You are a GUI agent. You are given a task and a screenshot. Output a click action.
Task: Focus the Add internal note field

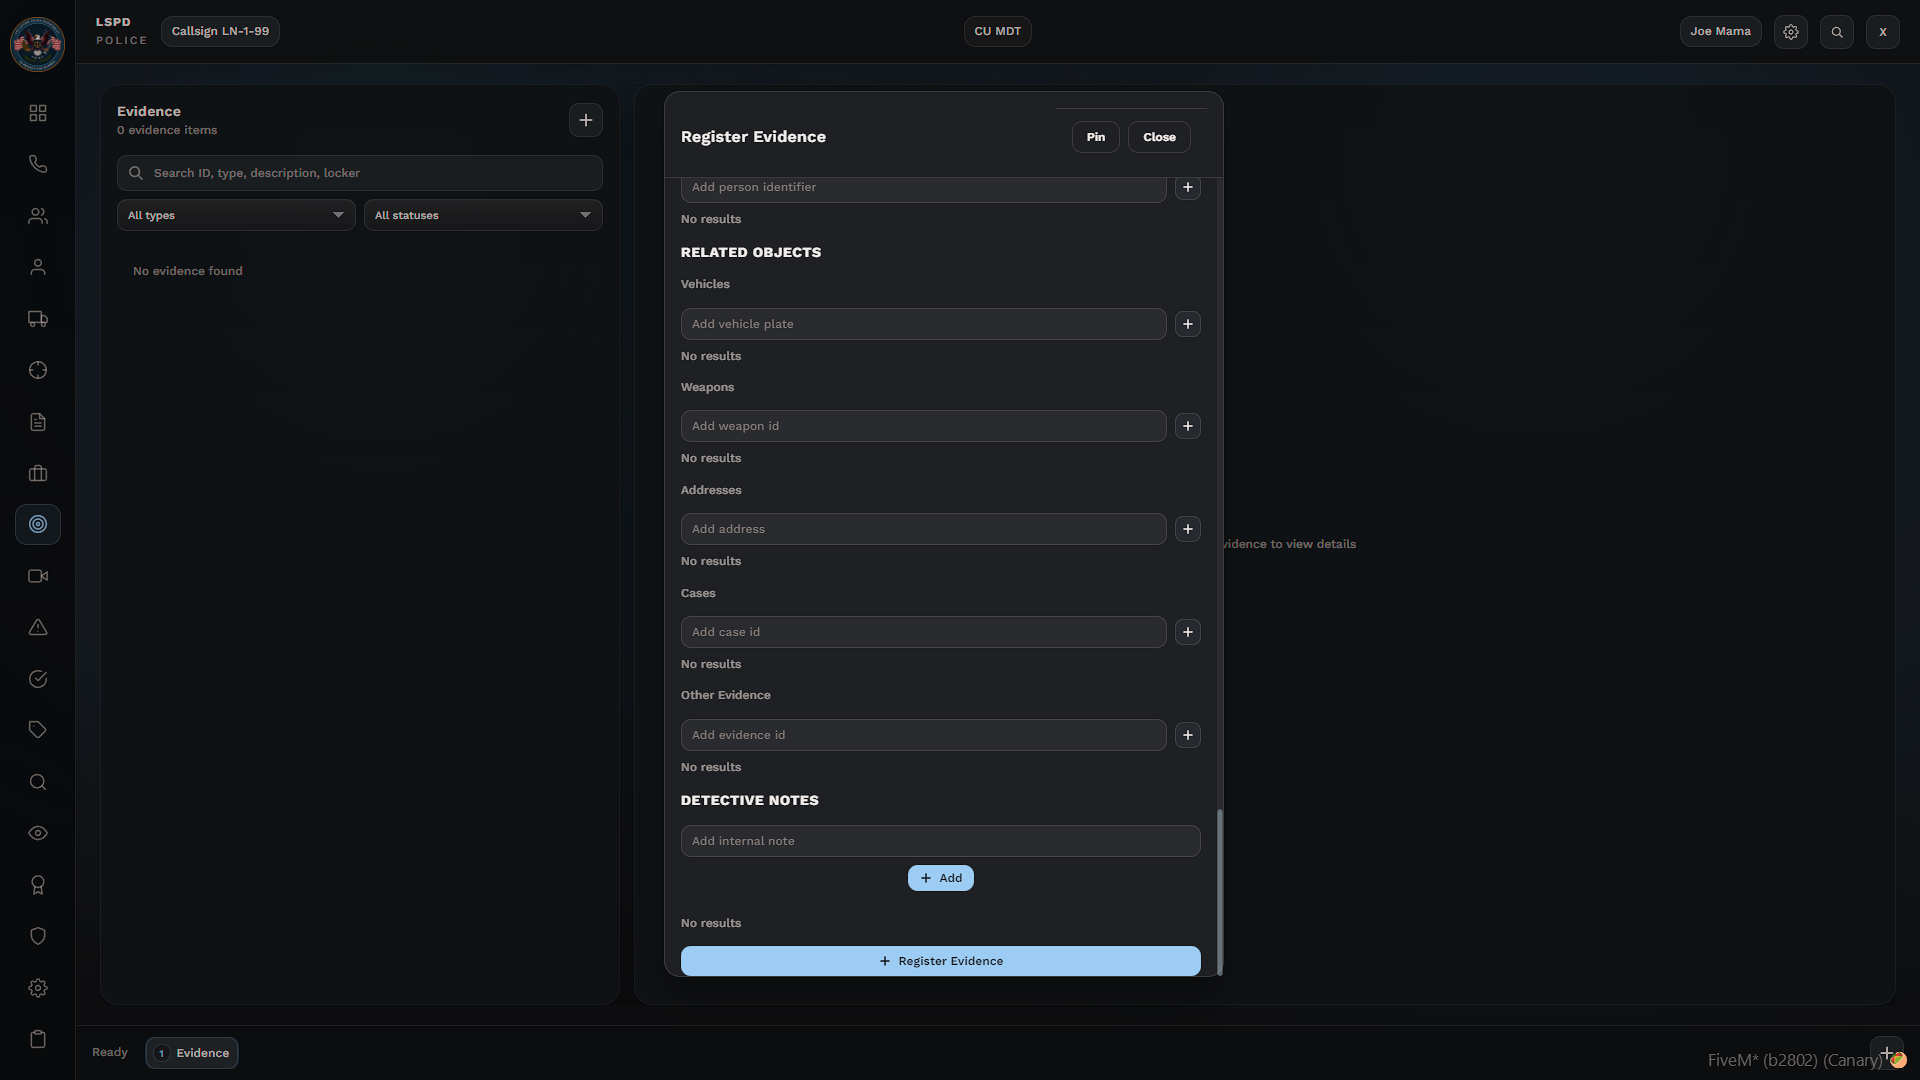point(940,841)
